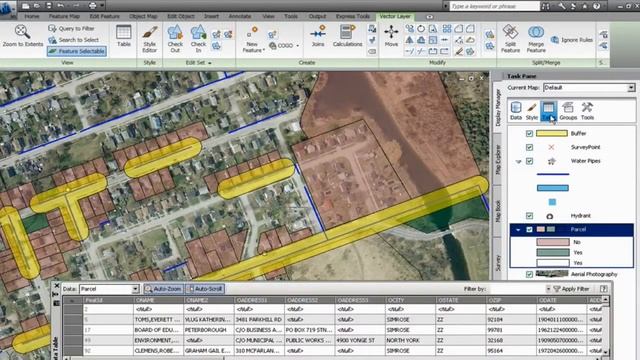Click the Joins tool
640x360 pixels.
point(318,36)
